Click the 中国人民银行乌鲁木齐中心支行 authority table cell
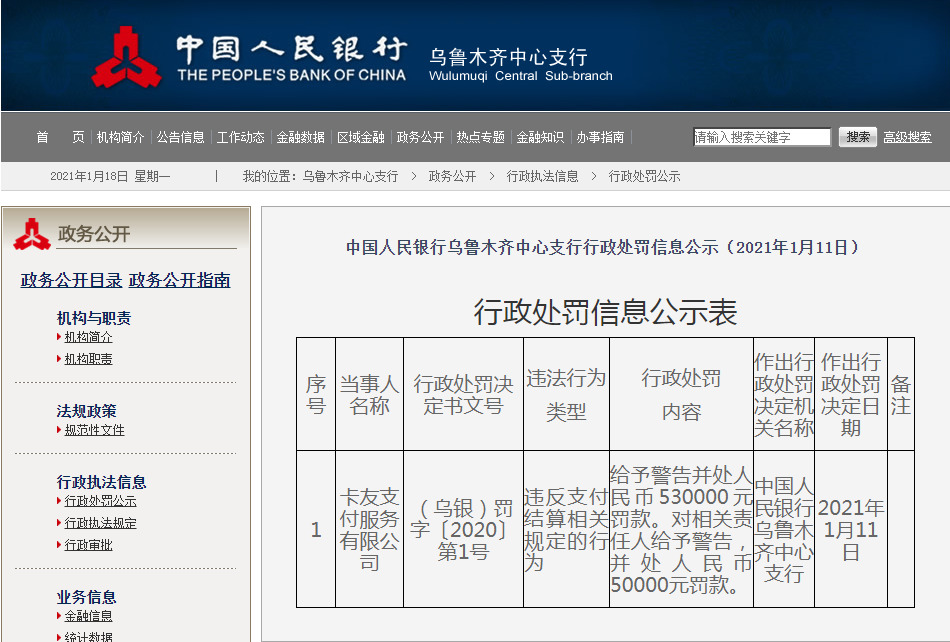The width and height of the screenshot is (950, 642). (x=784, y=530)
